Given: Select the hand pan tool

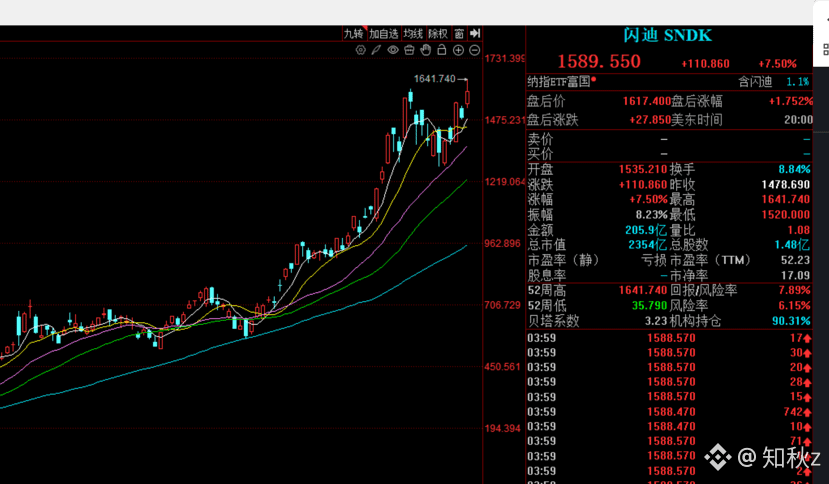Looking at the screenshot, I should click(426, 50).
